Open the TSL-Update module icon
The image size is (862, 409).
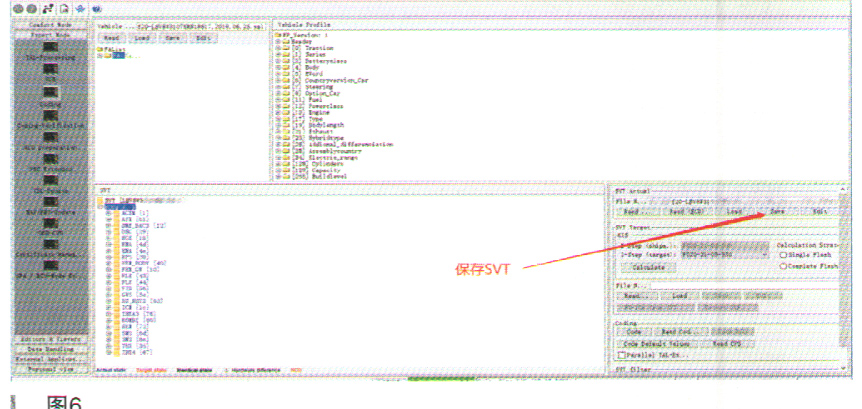(x=51, y=180)
